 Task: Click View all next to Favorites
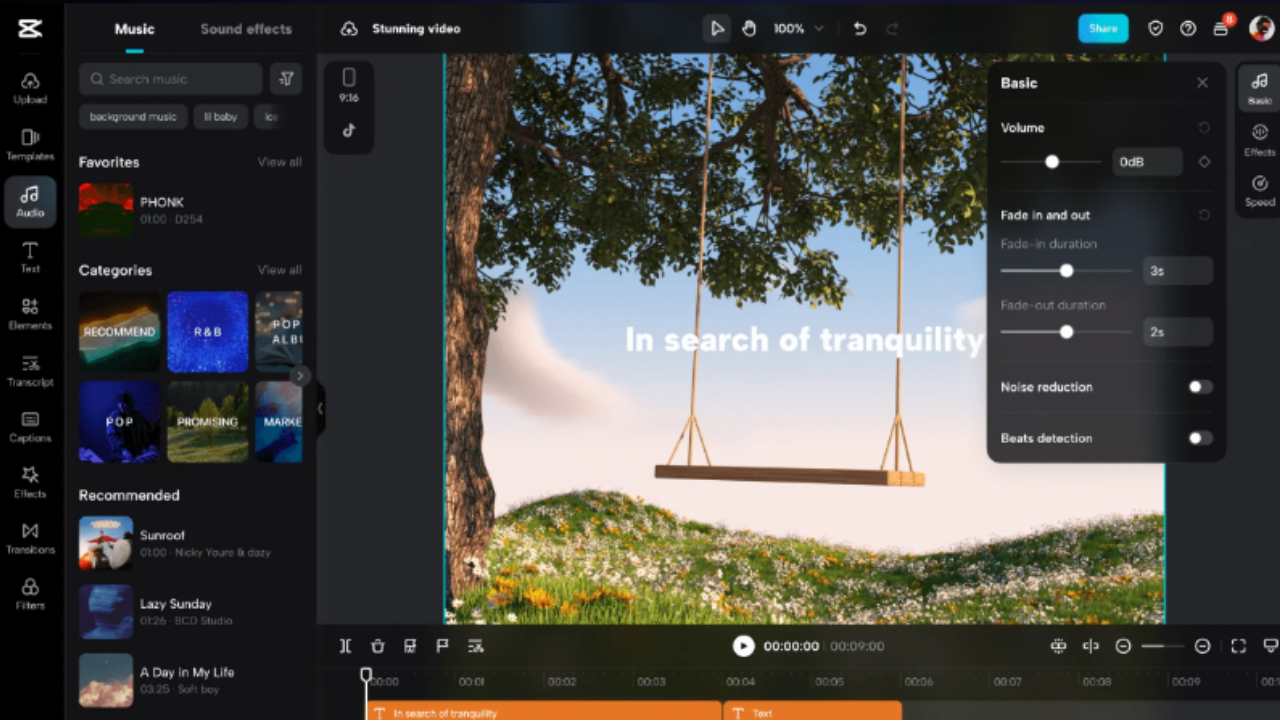pos(279,161)
